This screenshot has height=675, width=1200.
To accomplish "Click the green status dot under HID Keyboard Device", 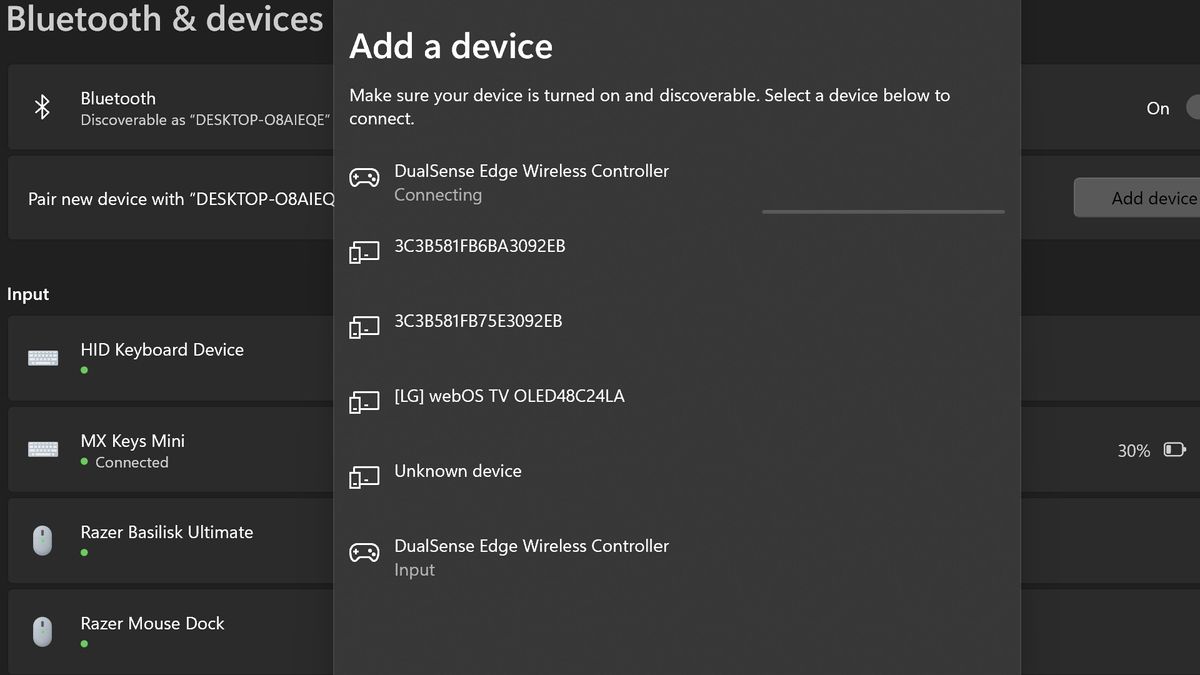I will [x=83, y=369].
